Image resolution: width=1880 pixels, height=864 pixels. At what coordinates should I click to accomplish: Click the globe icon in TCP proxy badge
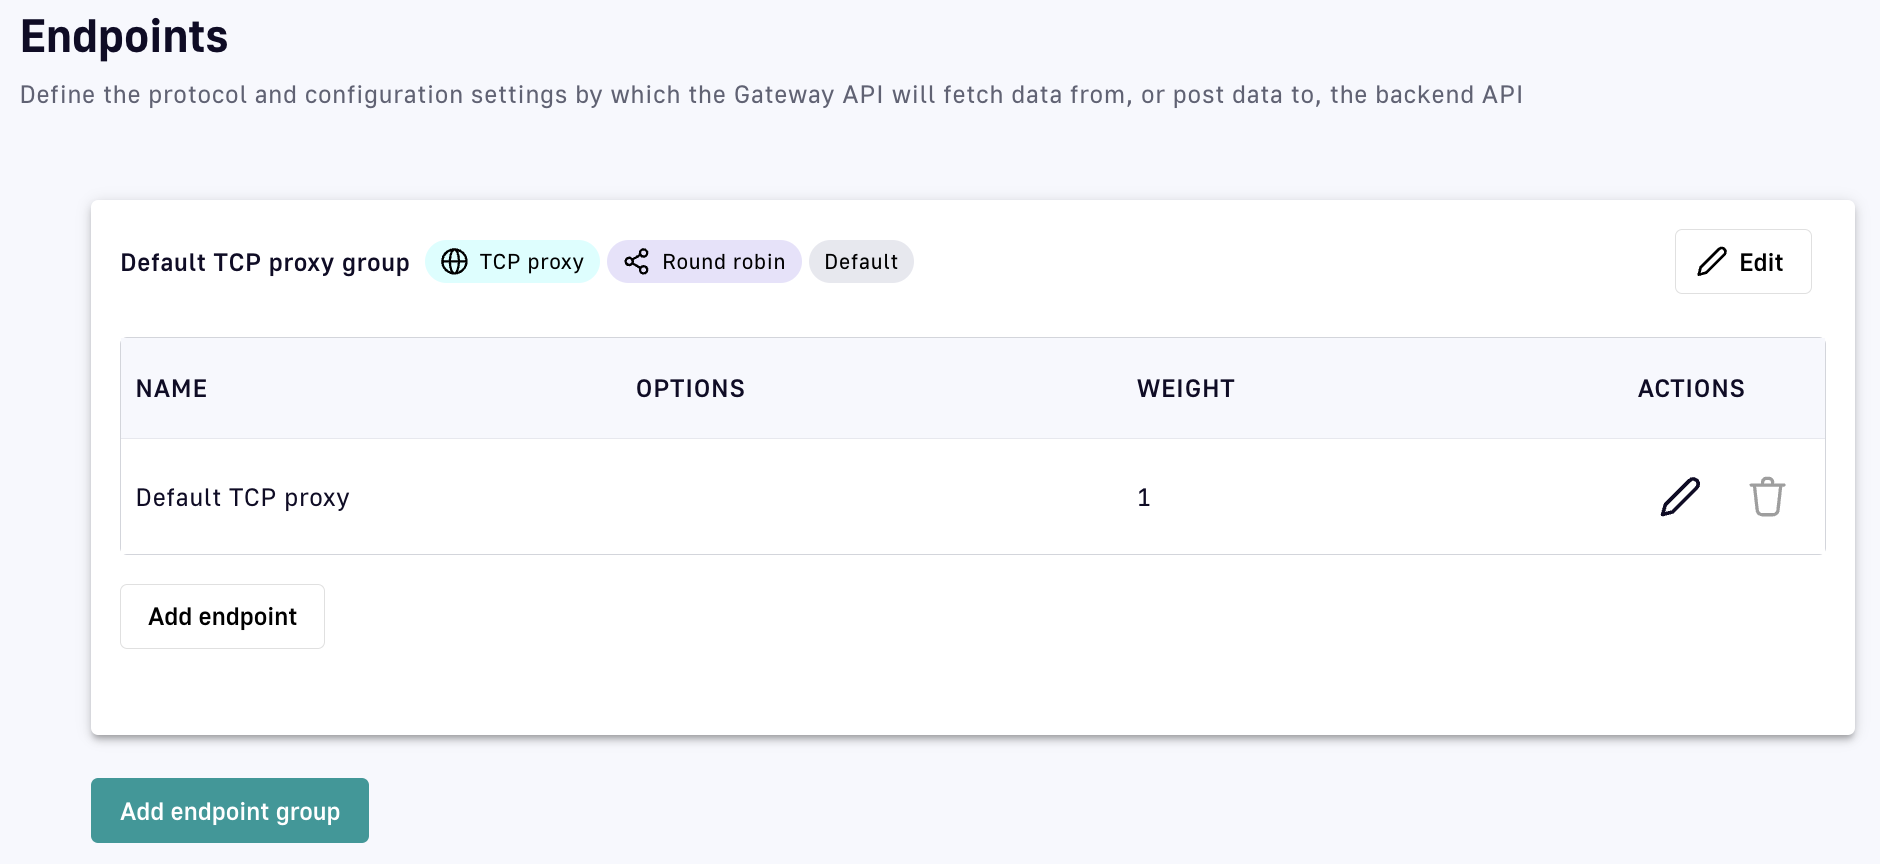tap(454, 262)
